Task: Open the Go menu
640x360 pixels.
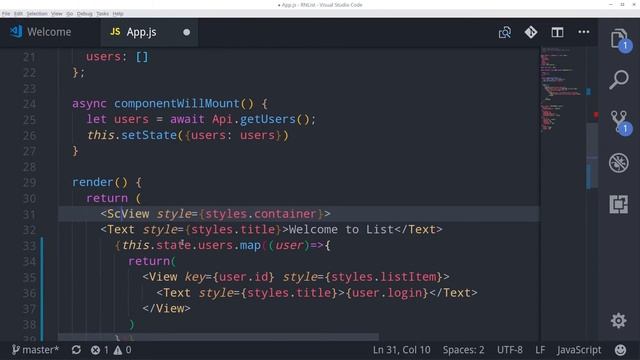Action: click(69, 13)
